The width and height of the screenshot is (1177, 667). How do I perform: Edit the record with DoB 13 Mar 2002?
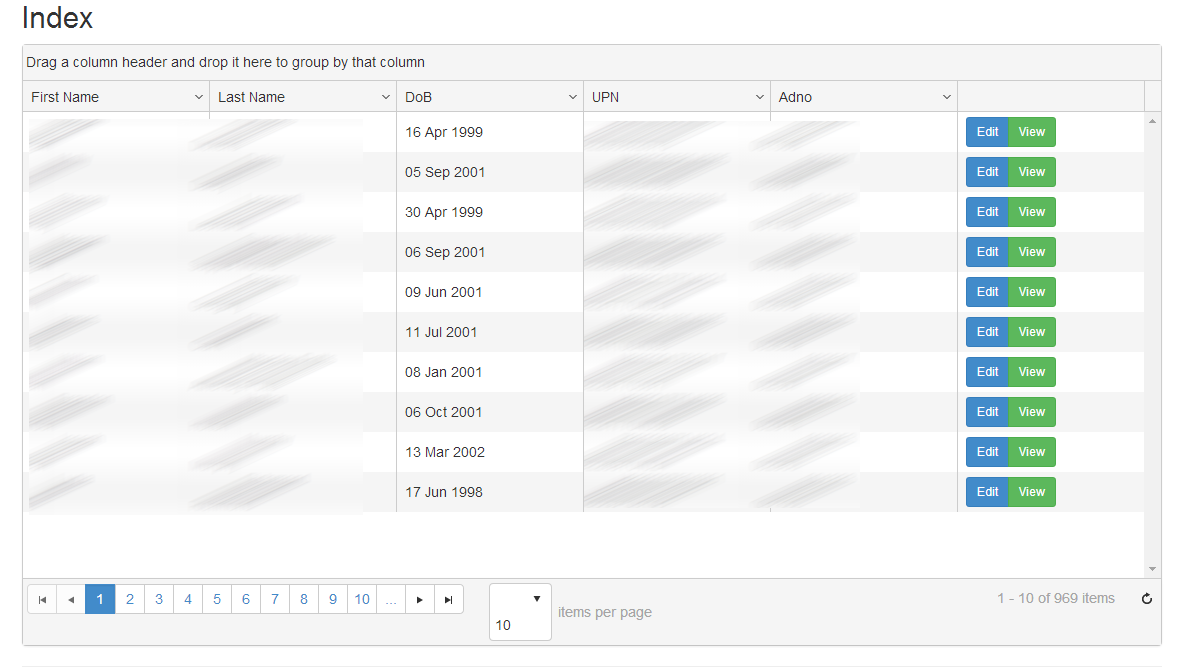click(987, 452)
